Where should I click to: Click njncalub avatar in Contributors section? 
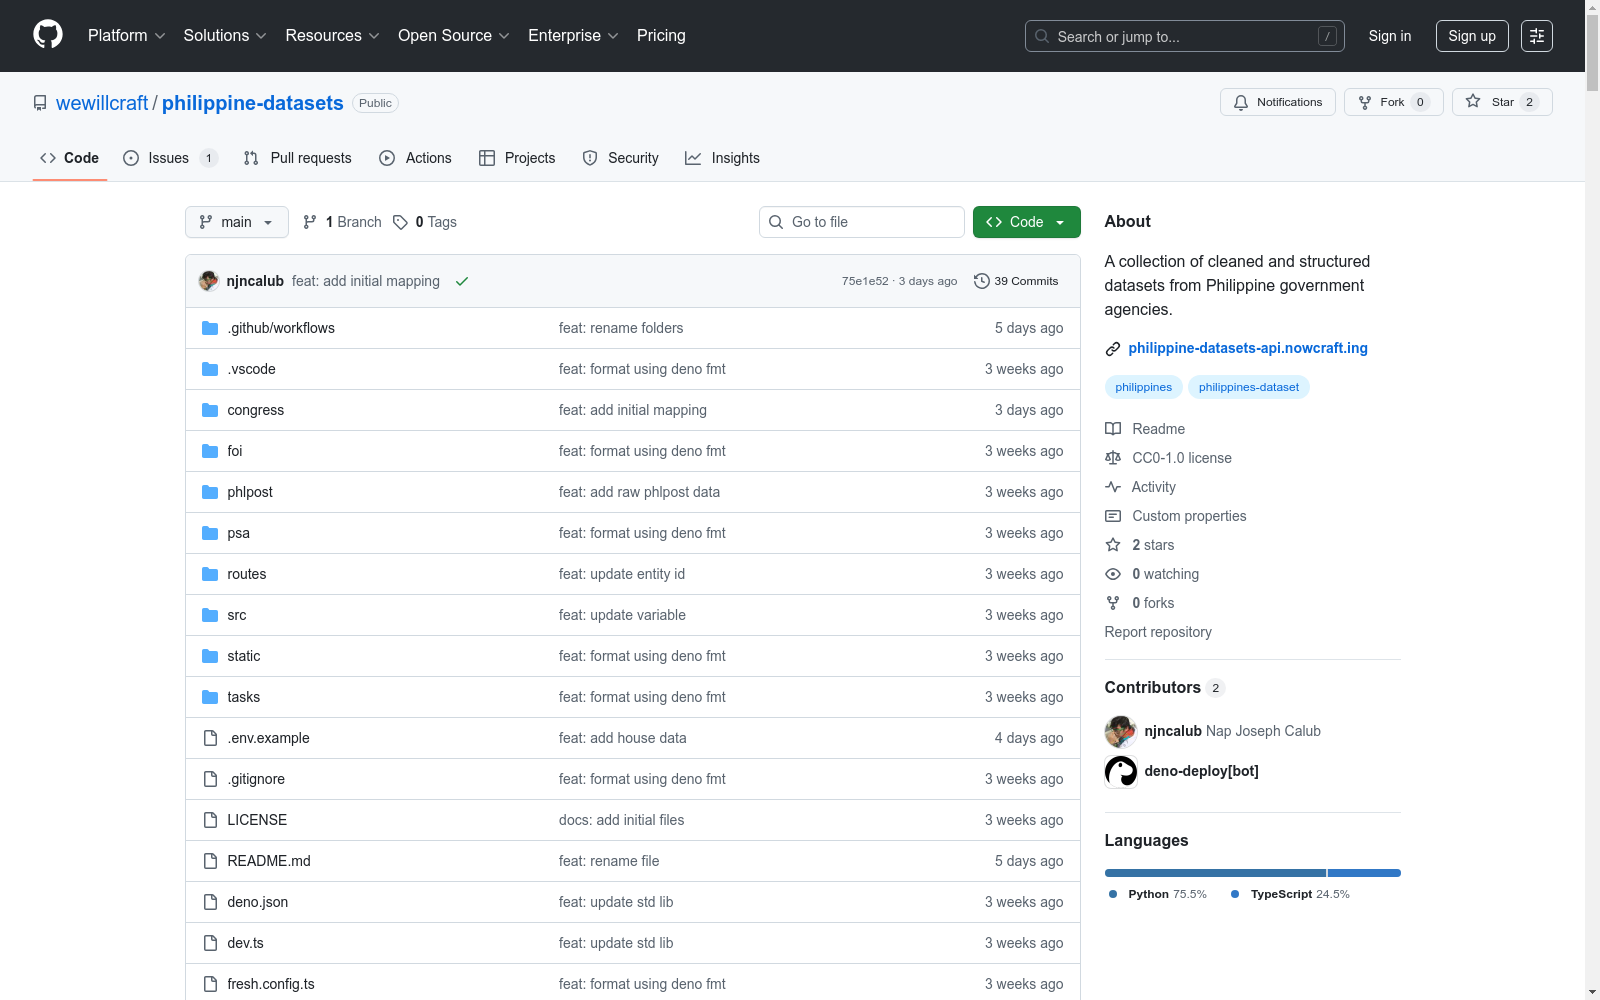point(1121,731)
